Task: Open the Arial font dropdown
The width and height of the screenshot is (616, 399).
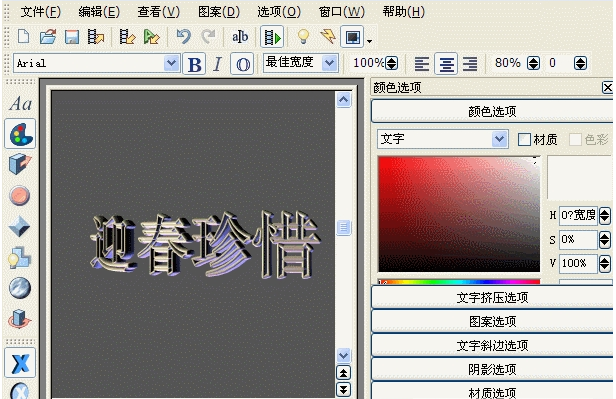Action: click(x=171, y=63)
